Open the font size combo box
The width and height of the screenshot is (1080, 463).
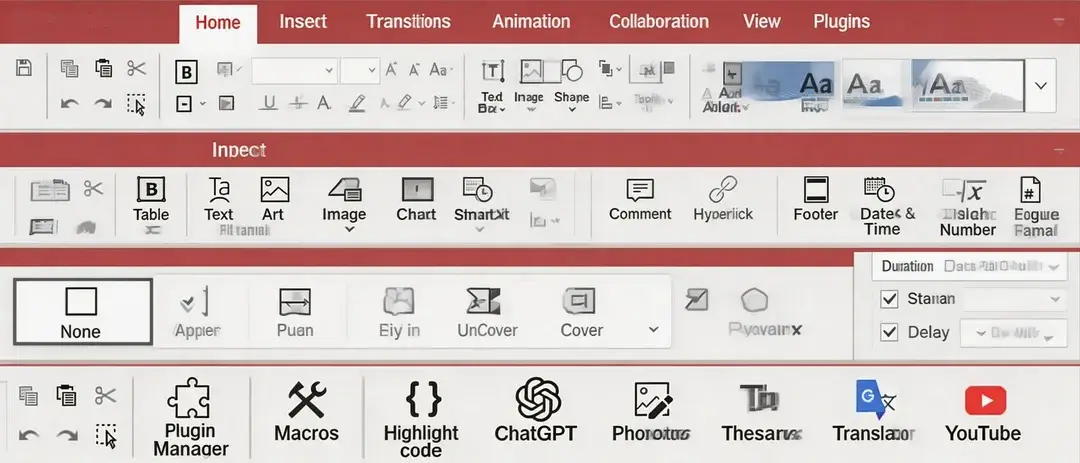pos(360,70)
